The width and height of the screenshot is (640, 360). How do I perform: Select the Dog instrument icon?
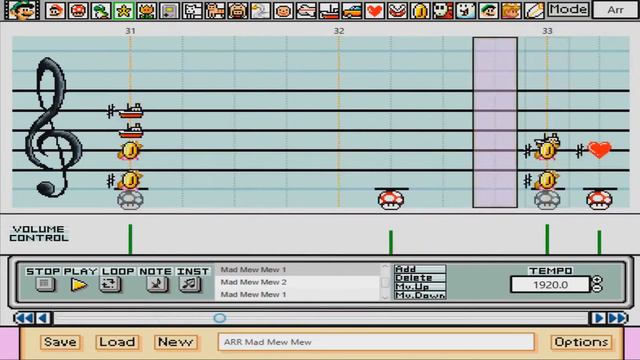click(x=192, y=10)
